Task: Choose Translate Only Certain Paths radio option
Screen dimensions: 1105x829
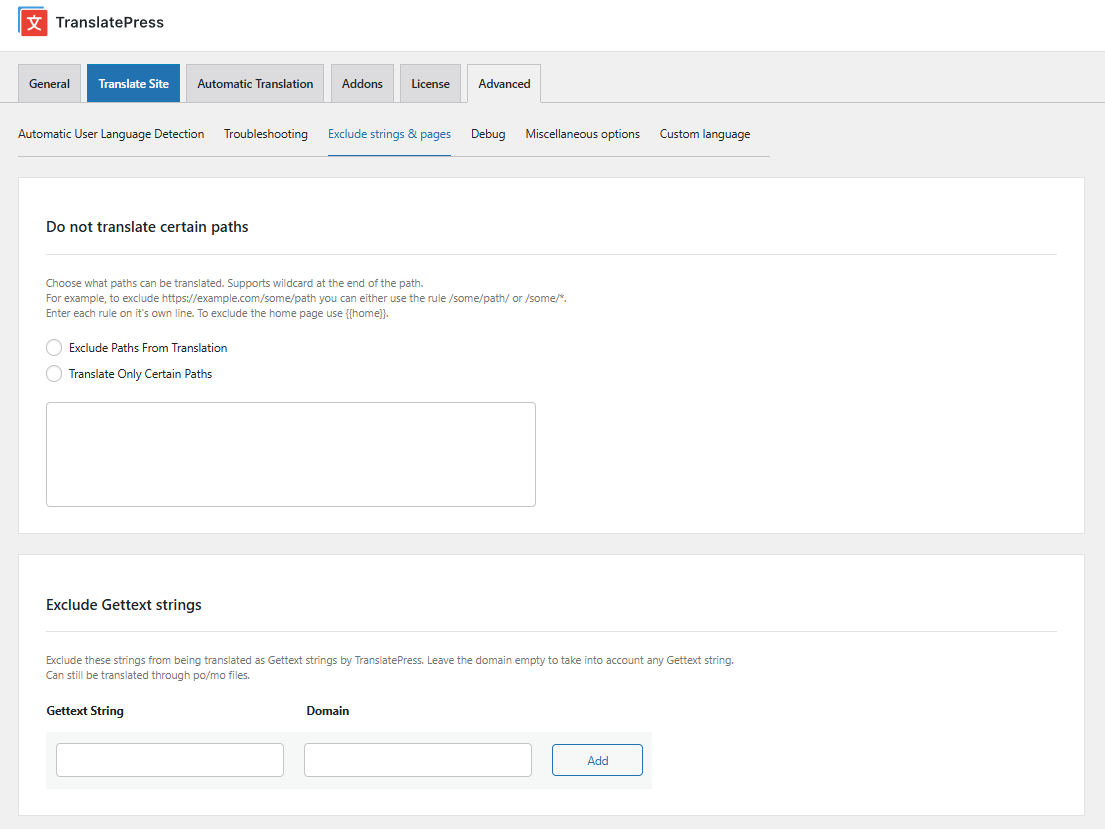Action: tap(54, 374)
